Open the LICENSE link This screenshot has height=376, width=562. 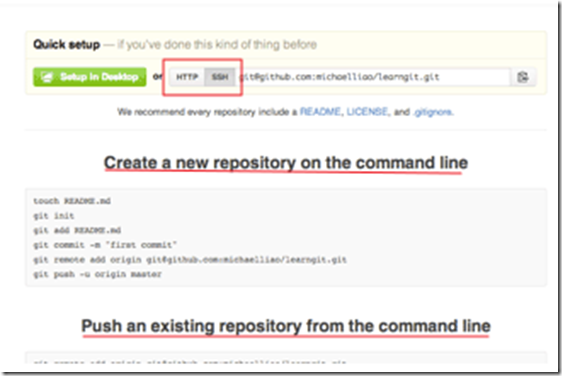click(x=367, y=112)
